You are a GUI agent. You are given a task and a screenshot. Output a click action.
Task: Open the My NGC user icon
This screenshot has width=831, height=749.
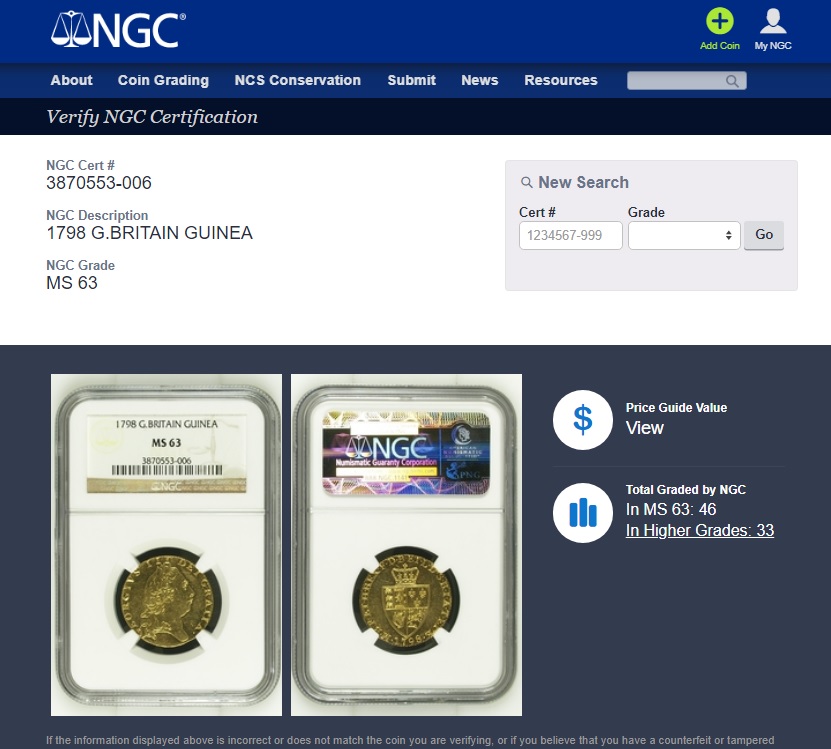tap(773, 22)
